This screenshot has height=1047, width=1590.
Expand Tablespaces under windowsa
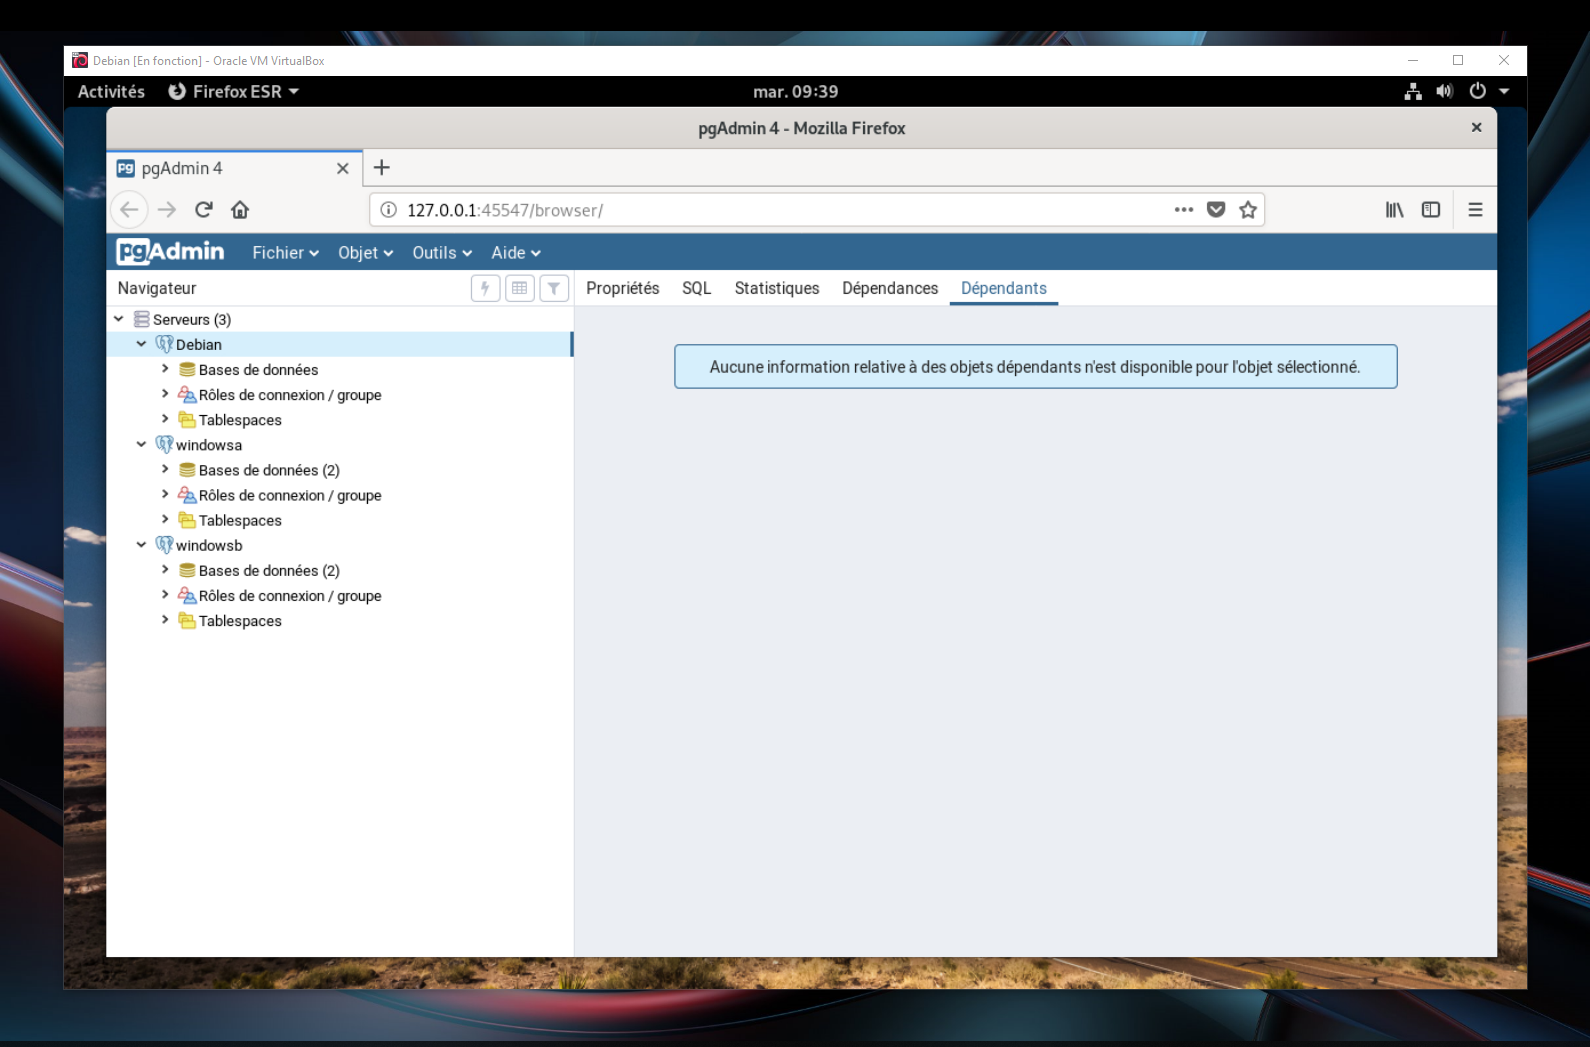point(165,519)
